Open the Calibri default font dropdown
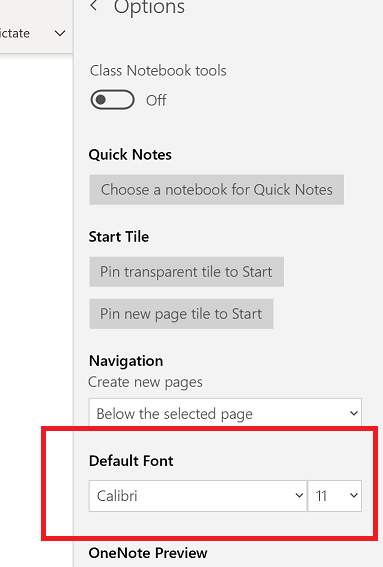This screenshot has height=567, width=383. pos(198,496)
